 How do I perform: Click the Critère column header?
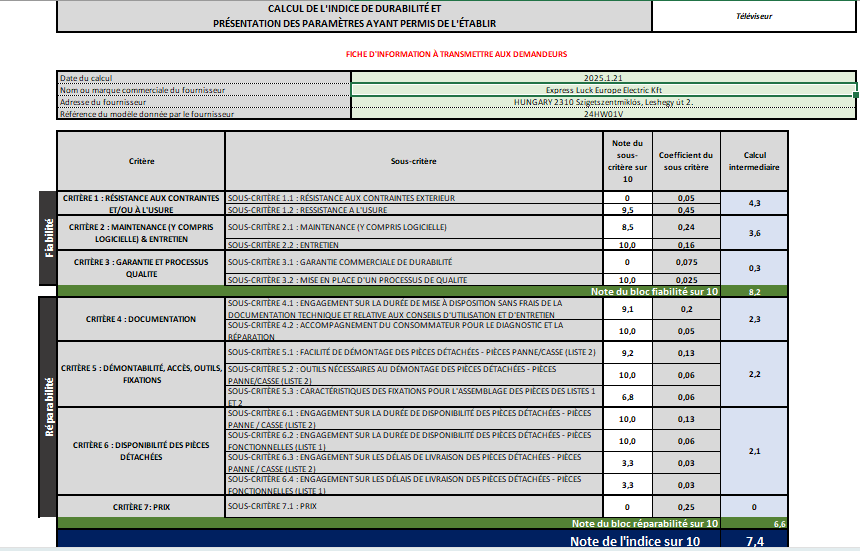pos(142,161)
